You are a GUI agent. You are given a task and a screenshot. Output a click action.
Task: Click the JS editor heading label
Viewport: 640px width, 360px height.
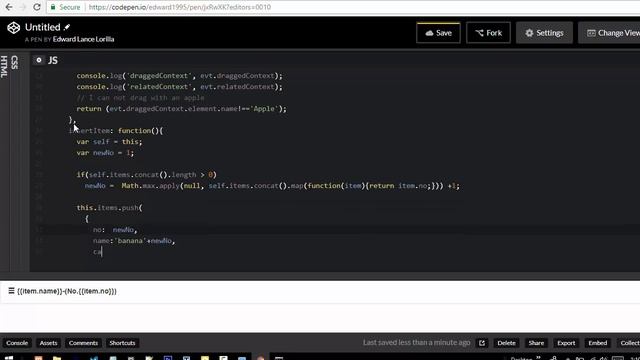click(53, 60)
